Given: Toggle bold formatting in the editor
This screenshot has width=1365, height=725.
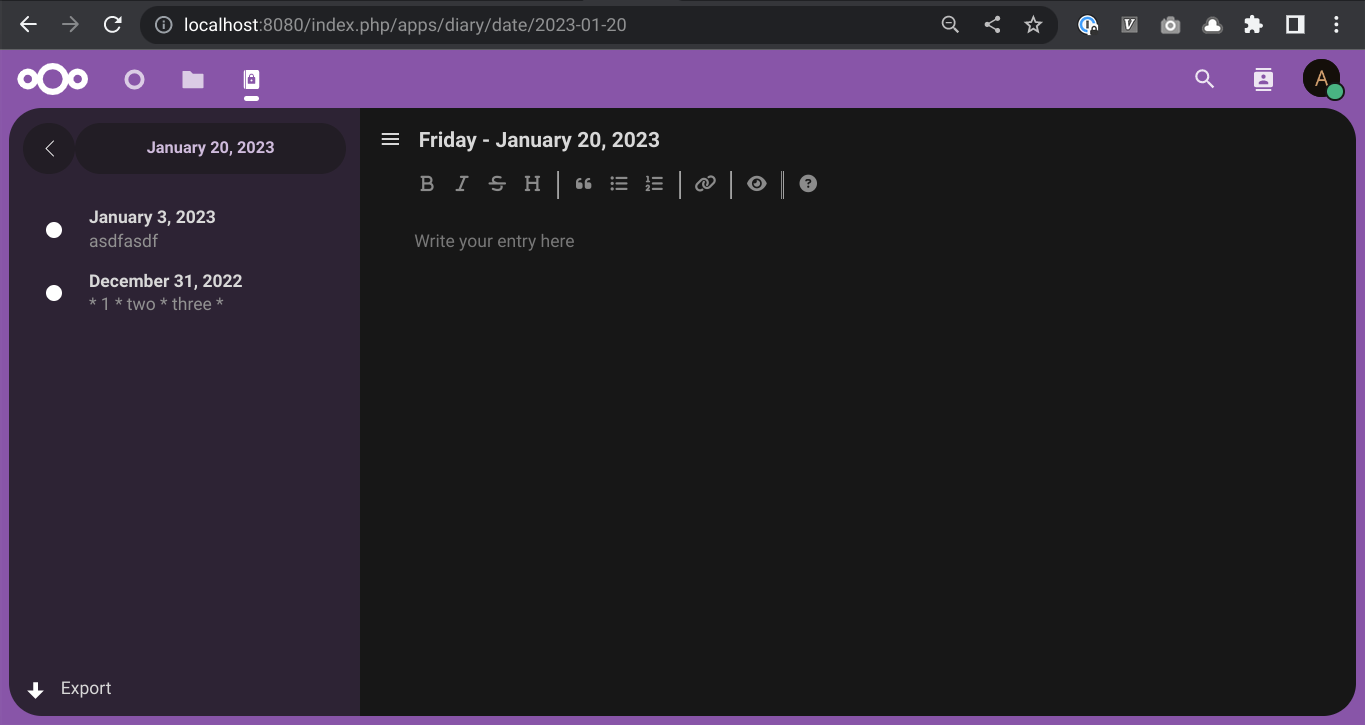Looking at the screenshot, I should [x=427, y=183].
